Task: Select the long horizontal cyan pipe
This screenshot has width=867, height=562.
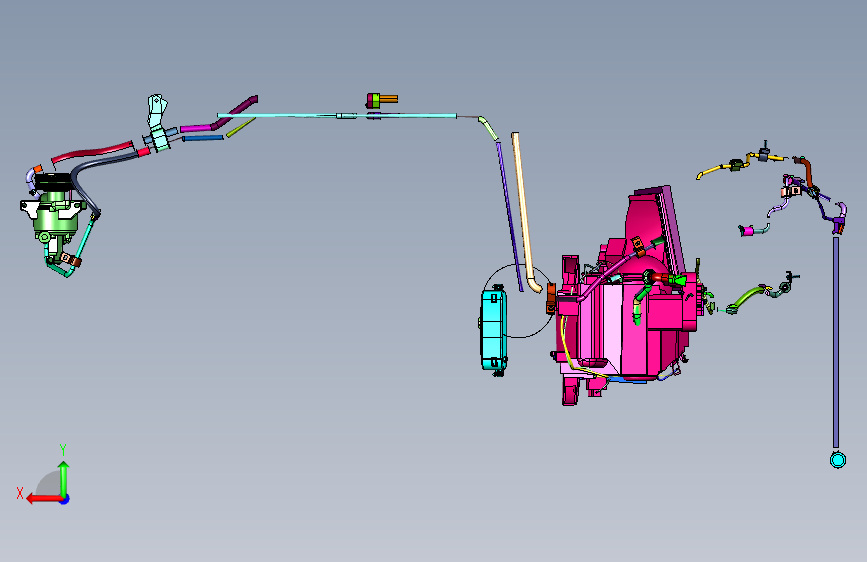Action: pyautogui.click(x=337, y=116)
